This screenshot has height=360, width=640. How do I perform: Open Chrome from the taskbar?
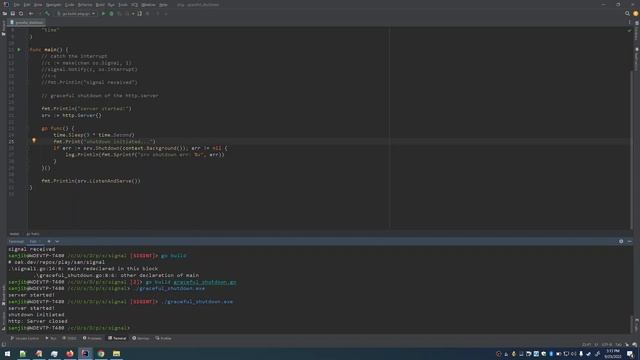(x=101, y=353)
